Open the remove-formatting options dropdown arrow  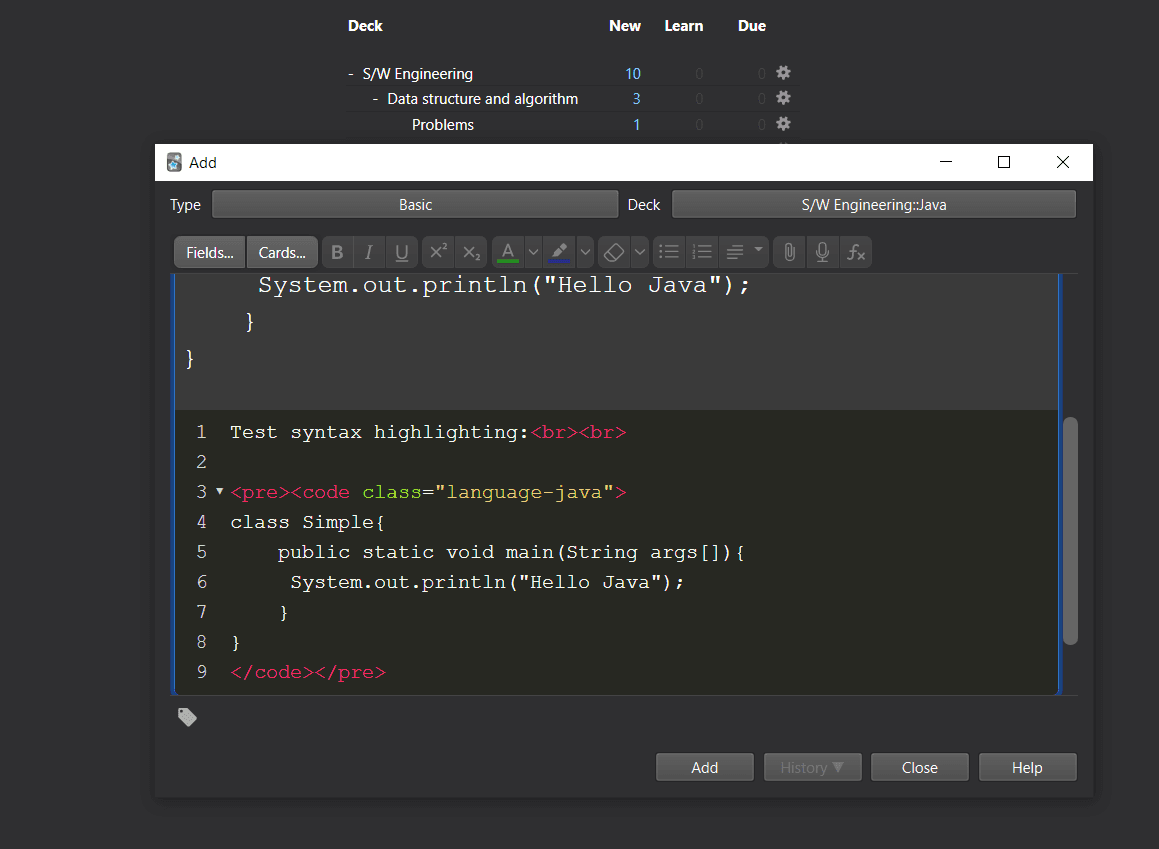[x=640, y=253]
